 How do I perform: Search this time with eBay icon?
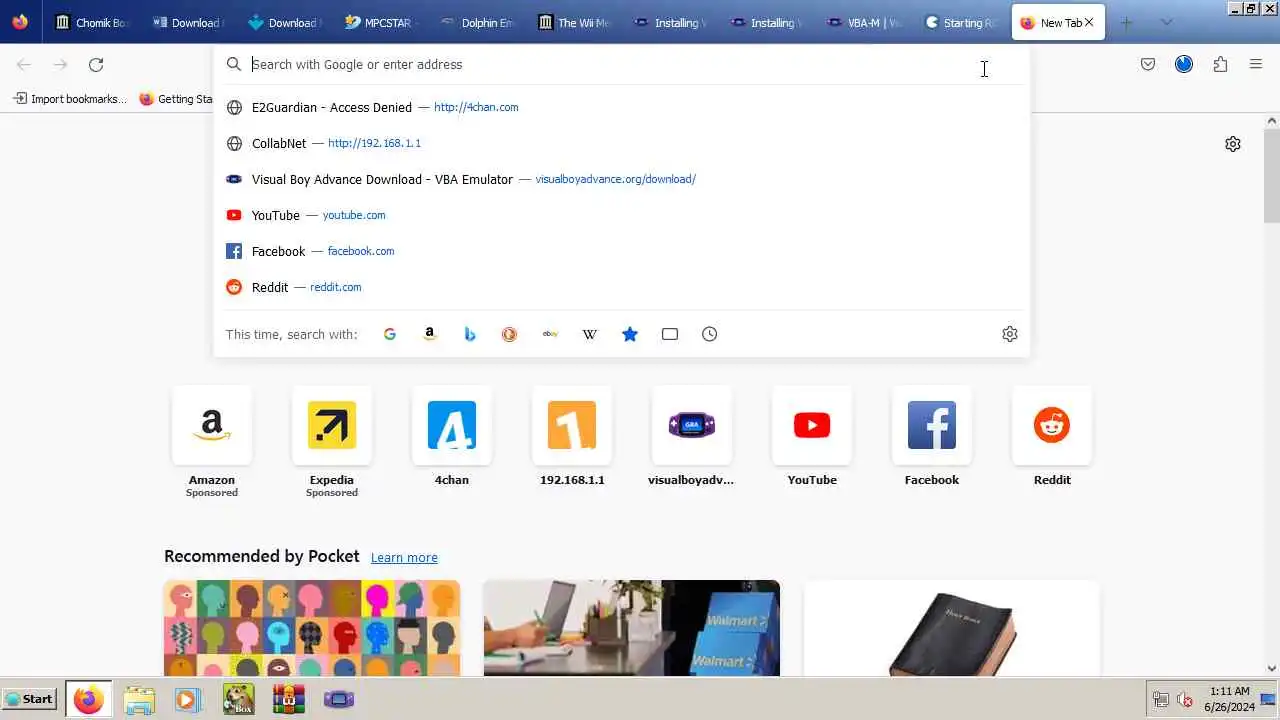[x=550, y=334]
